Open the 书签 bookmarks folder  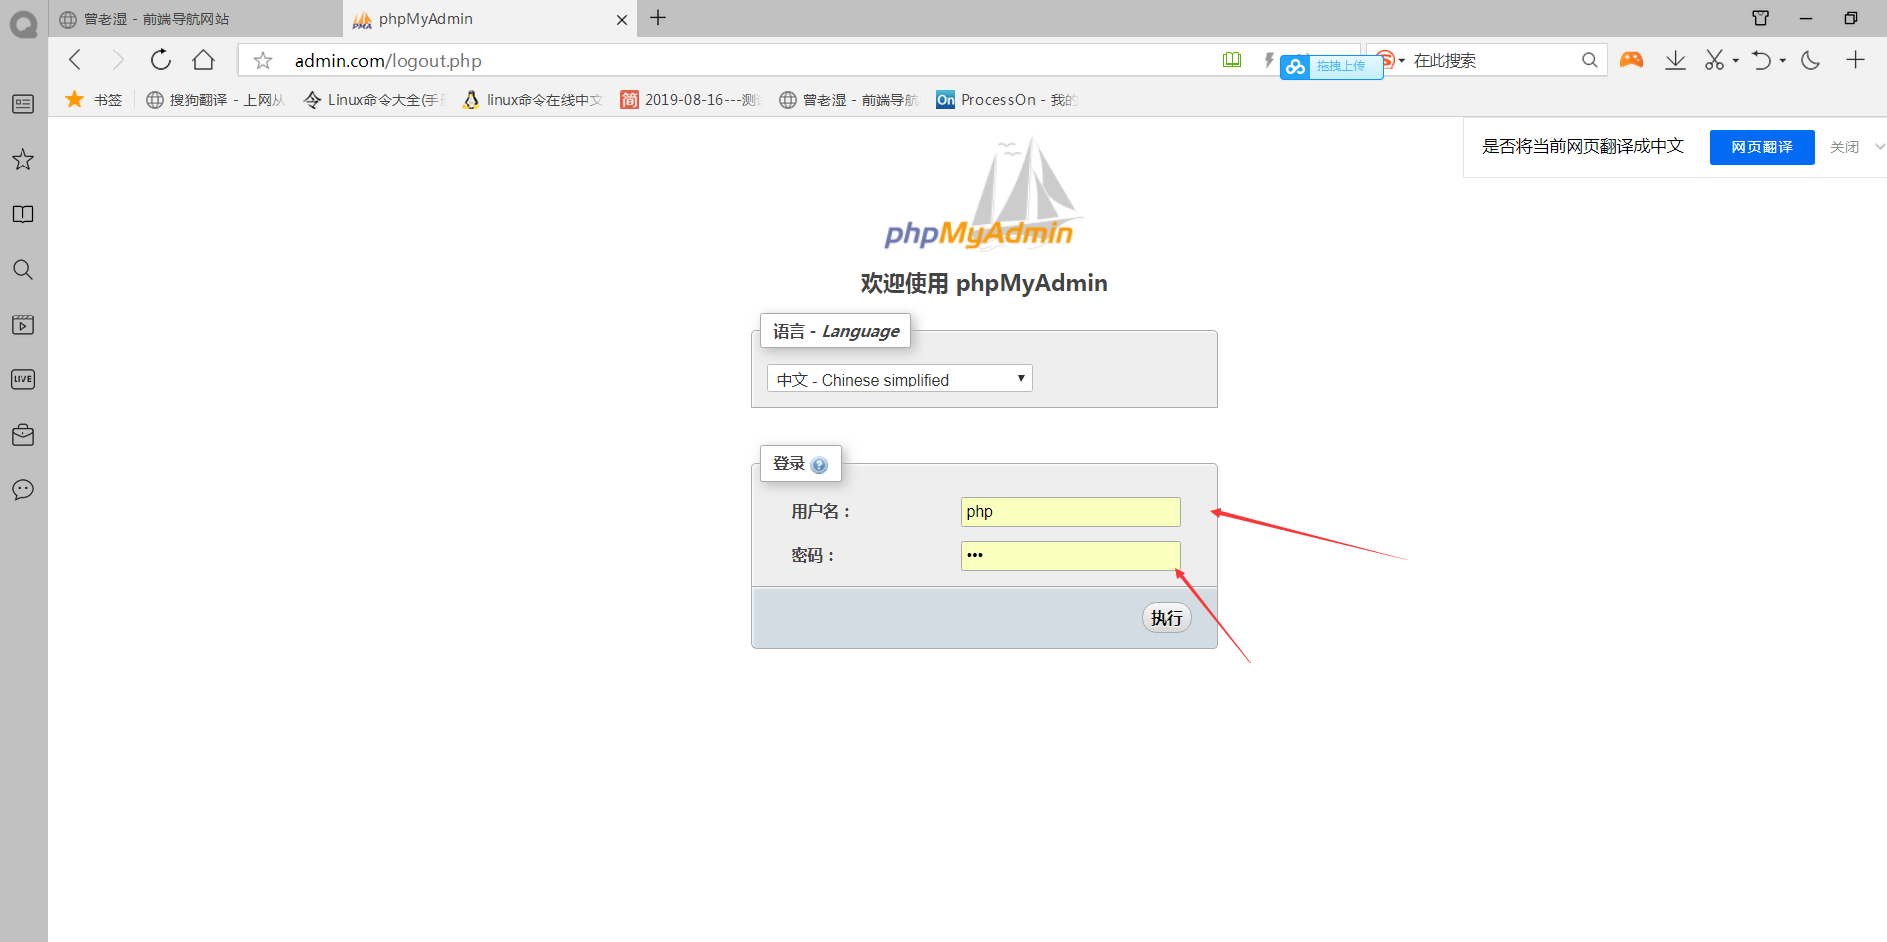pyautogui.click(x=94, y=99)
